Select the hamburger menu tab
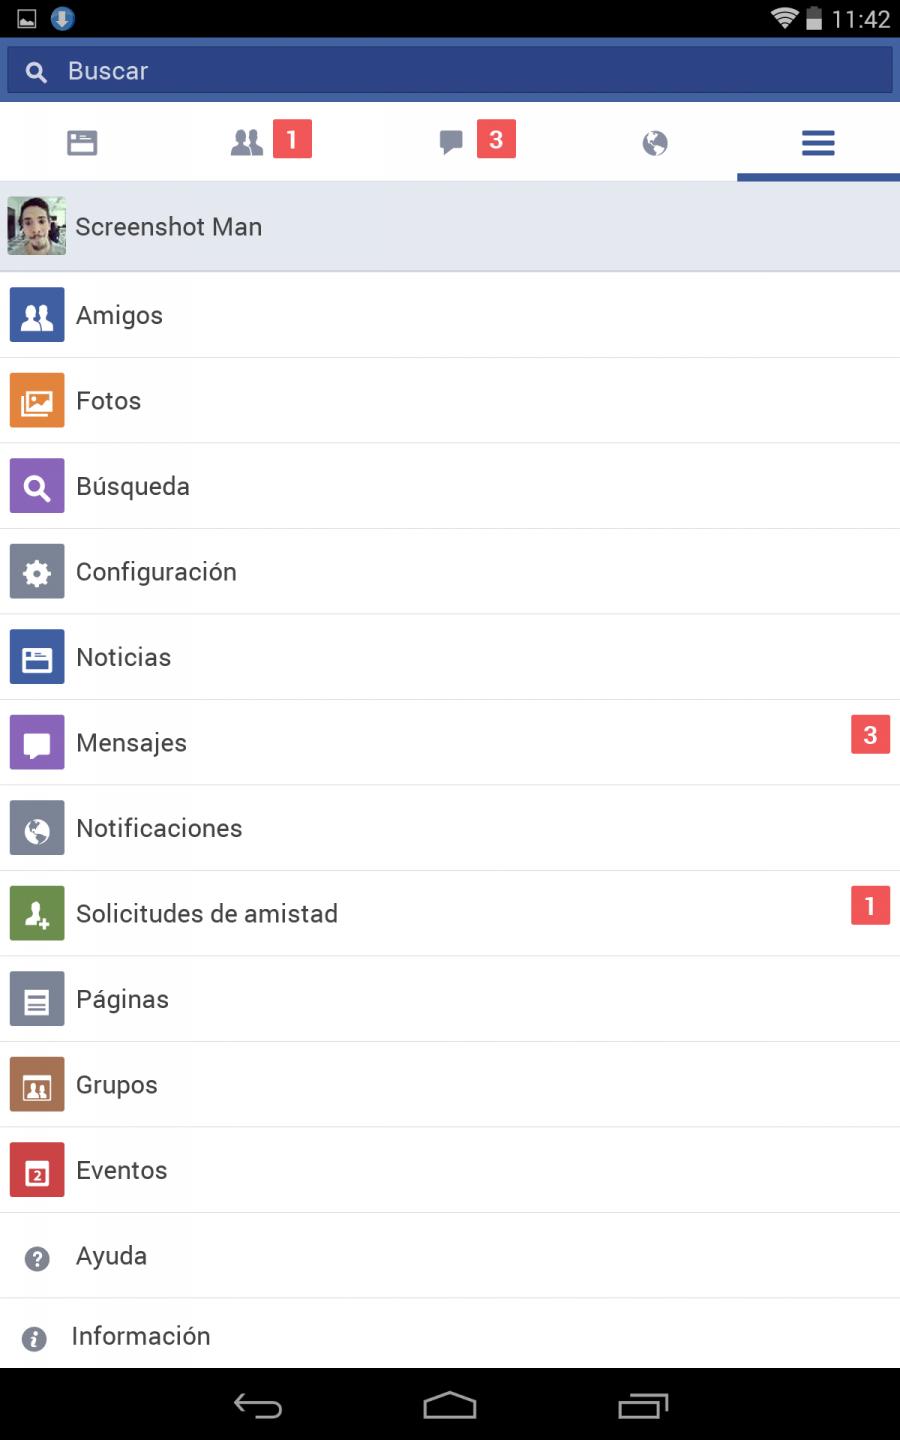The width and height of the screenshot is (900, 1440). (x=818, y=143)
